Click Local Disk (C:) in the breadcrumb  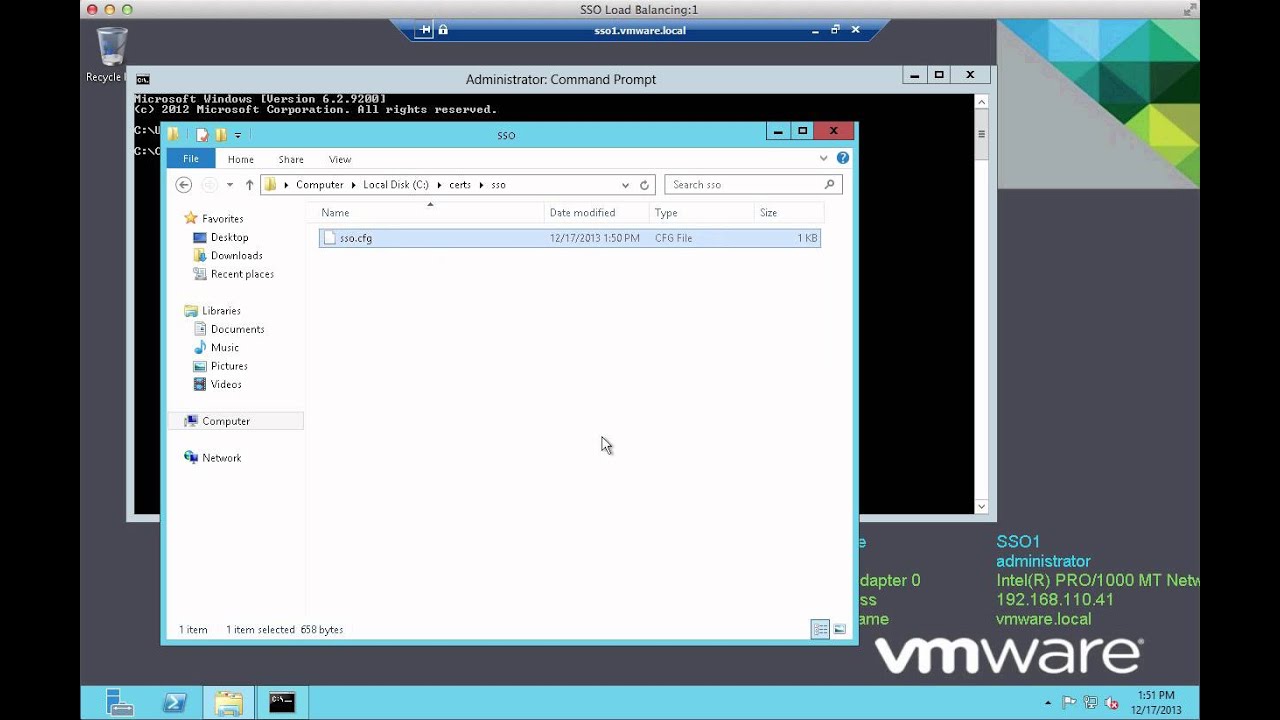click(x=395, y=185)
